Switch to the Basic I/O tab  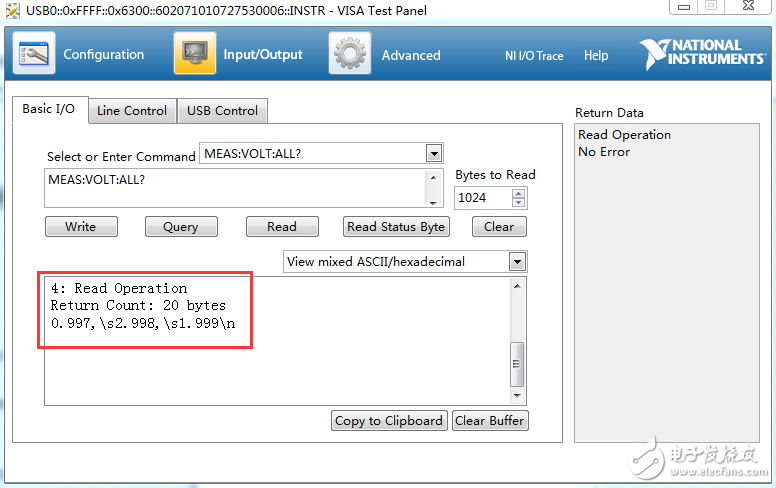click(50, 109)
